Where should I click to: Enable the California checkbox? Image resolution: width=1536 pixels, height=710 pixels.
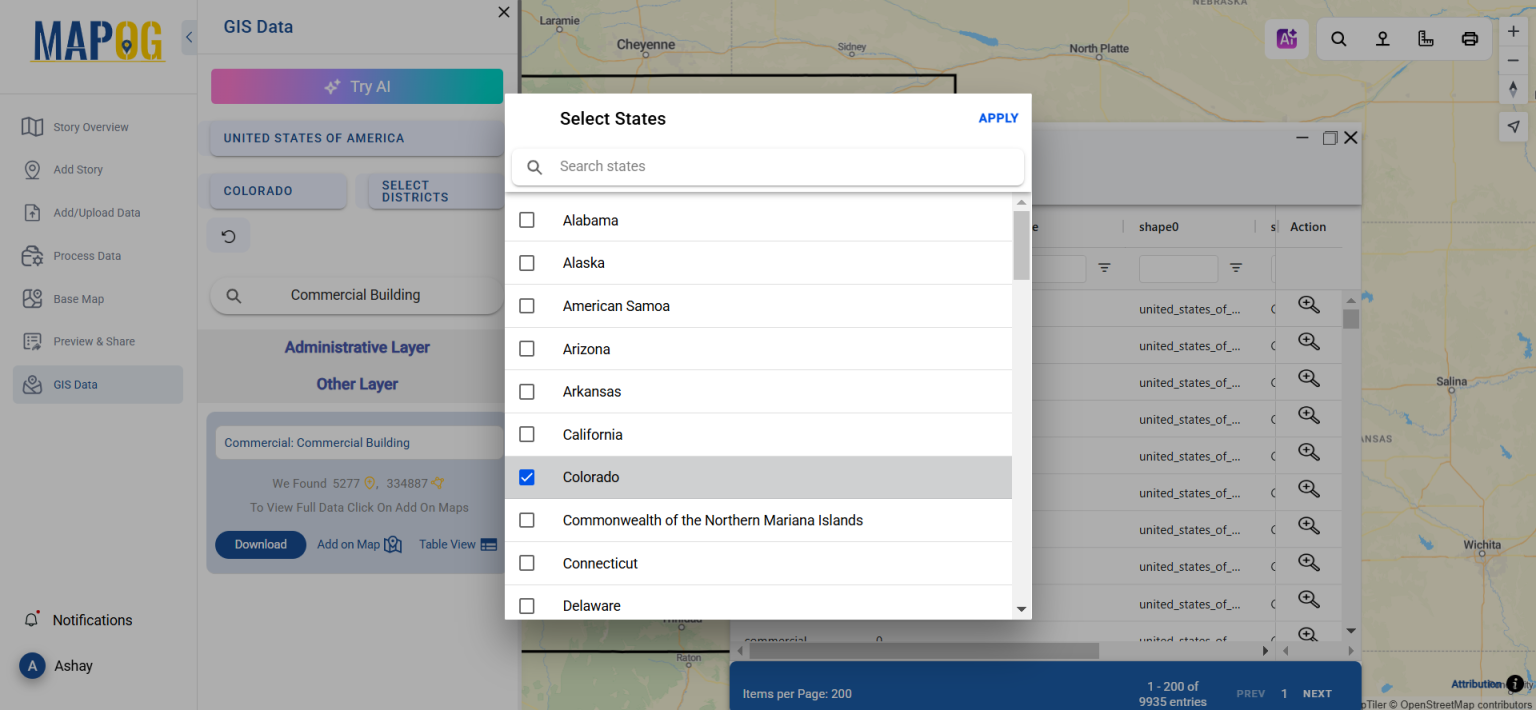(527, 434)
